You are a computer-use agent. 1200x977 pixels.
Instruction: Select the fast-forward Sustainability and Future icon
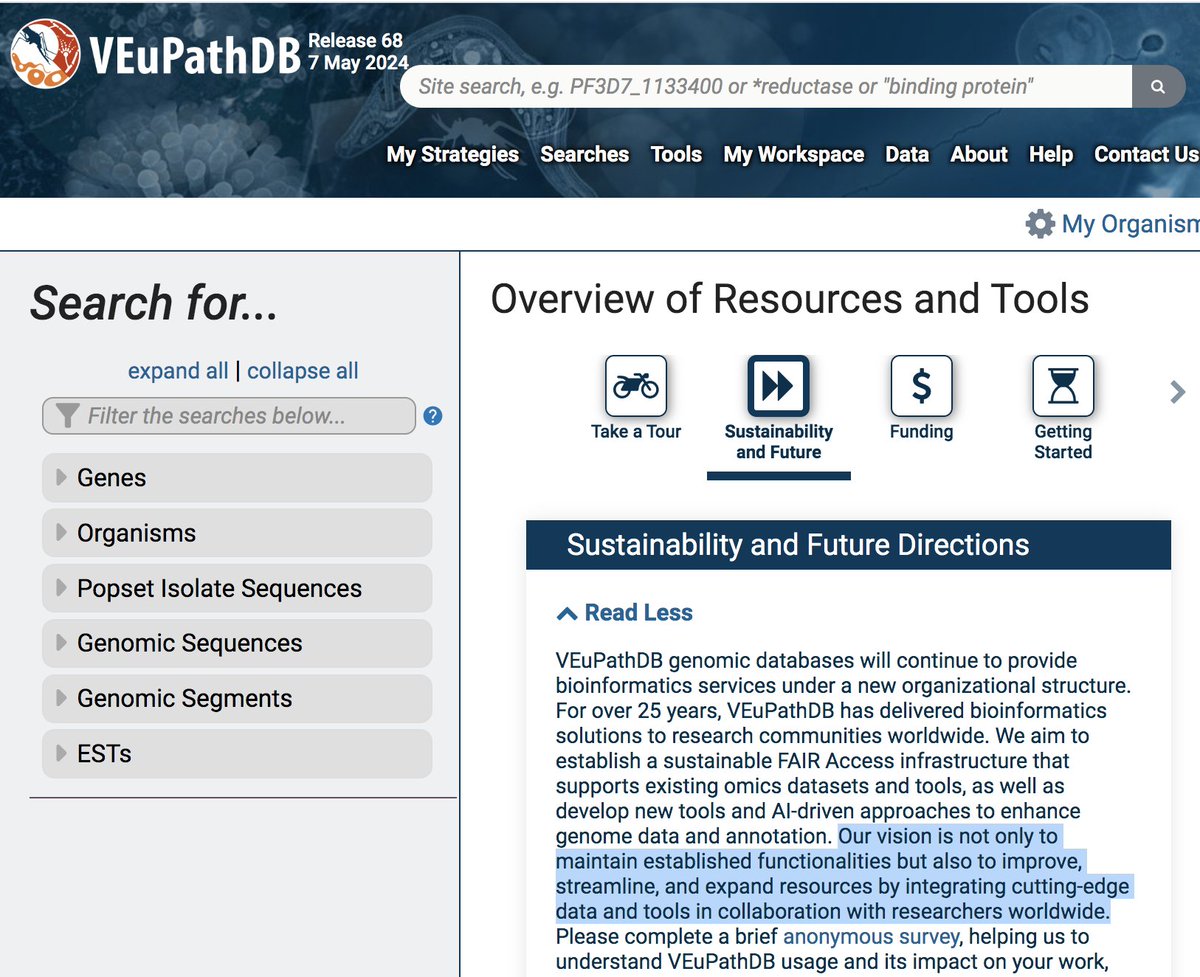pos(778,386)
